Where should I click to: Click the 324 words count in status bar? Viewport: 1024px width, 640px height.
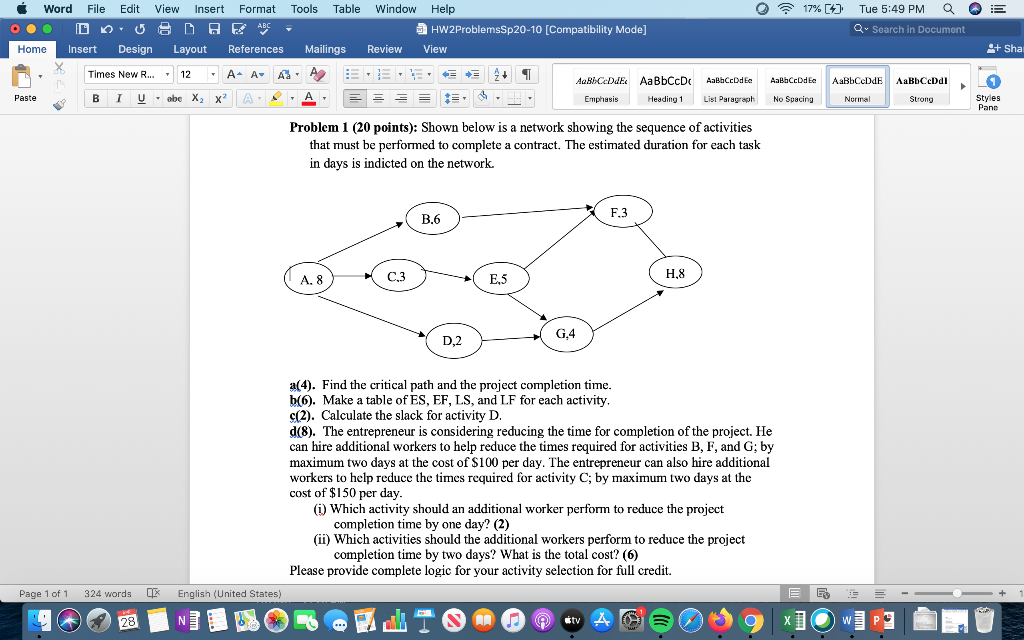coord(108,594)
